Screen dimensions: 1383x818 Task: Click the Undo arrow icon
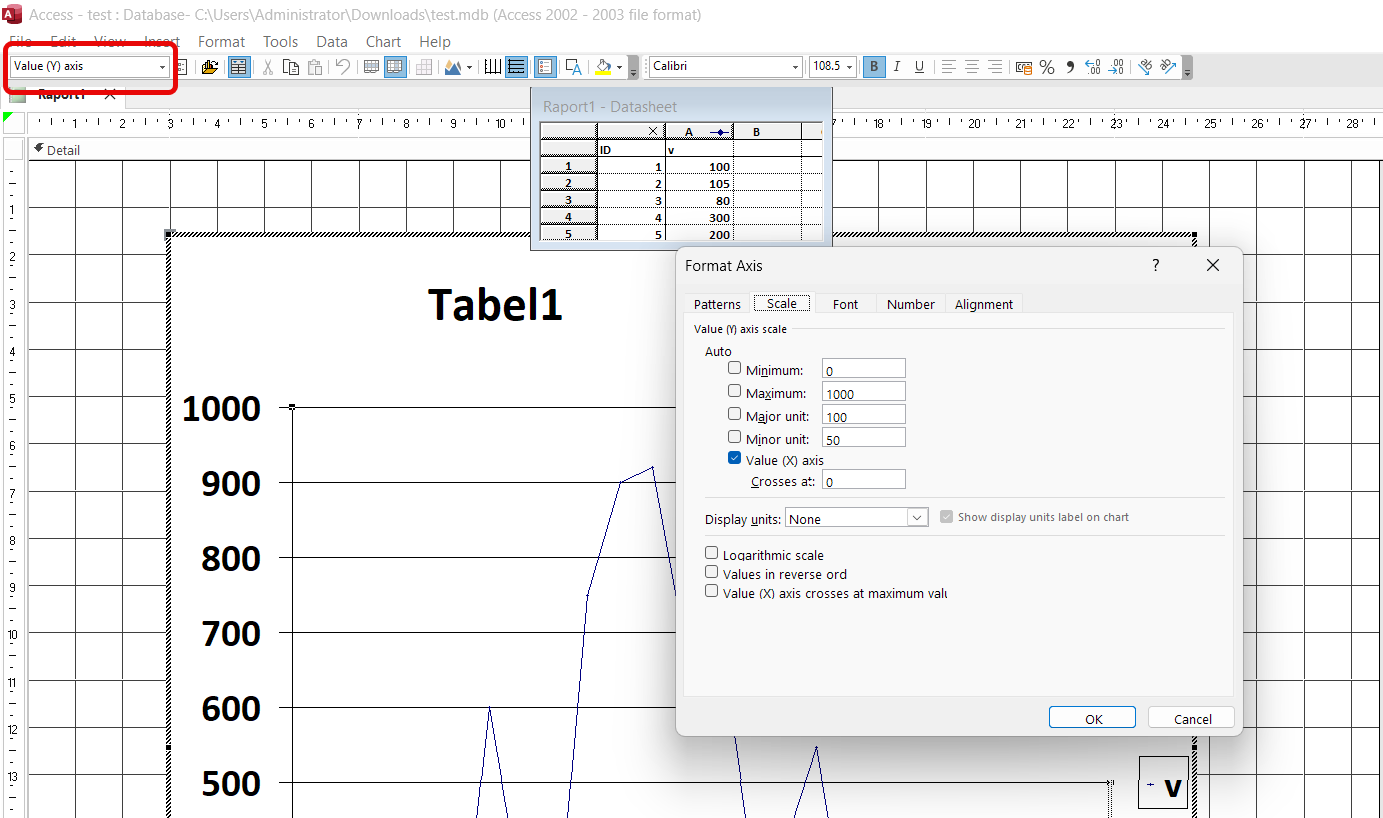[x=343, y=67]
